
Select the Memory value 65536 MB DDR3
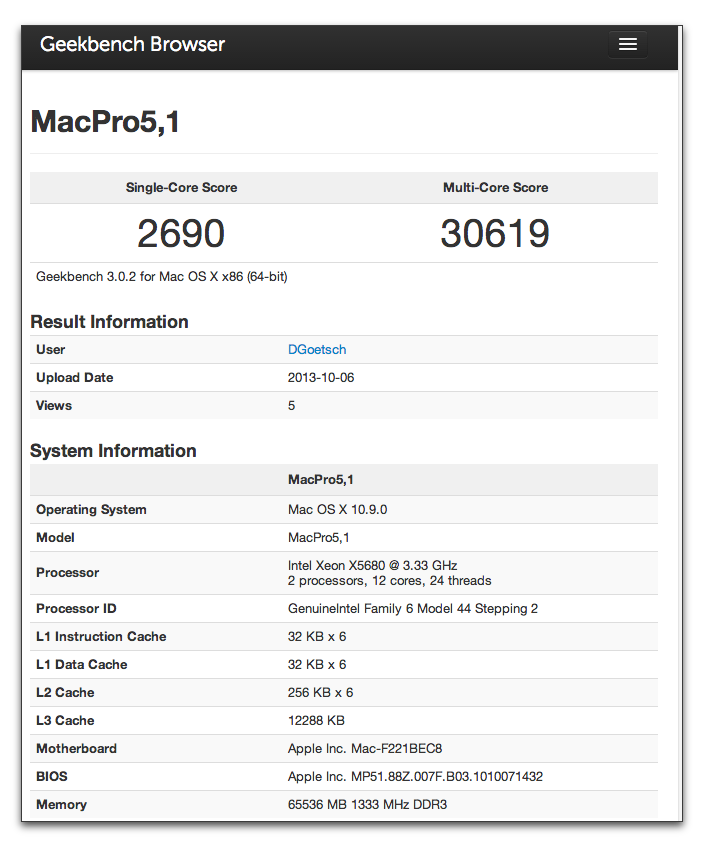[367, 805]
